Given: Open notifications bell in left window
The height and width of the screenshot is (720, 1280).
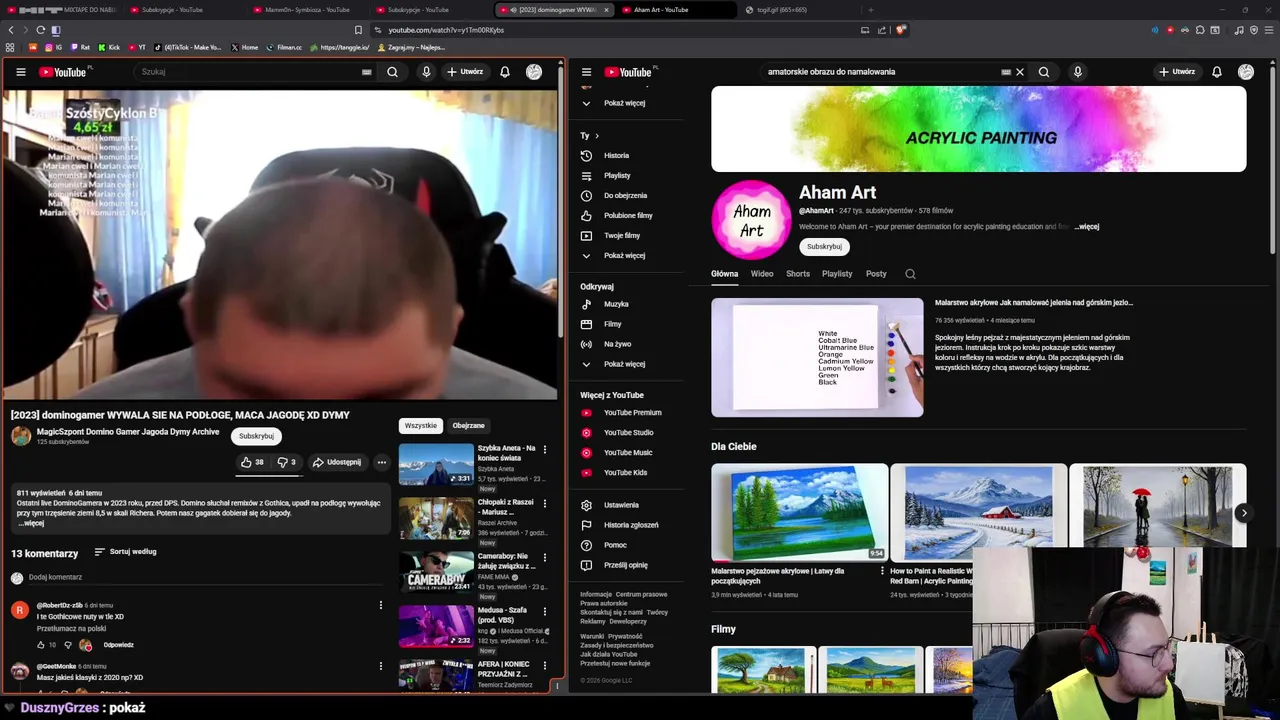Looking at the screenshot, I should (x=505, y=72).
